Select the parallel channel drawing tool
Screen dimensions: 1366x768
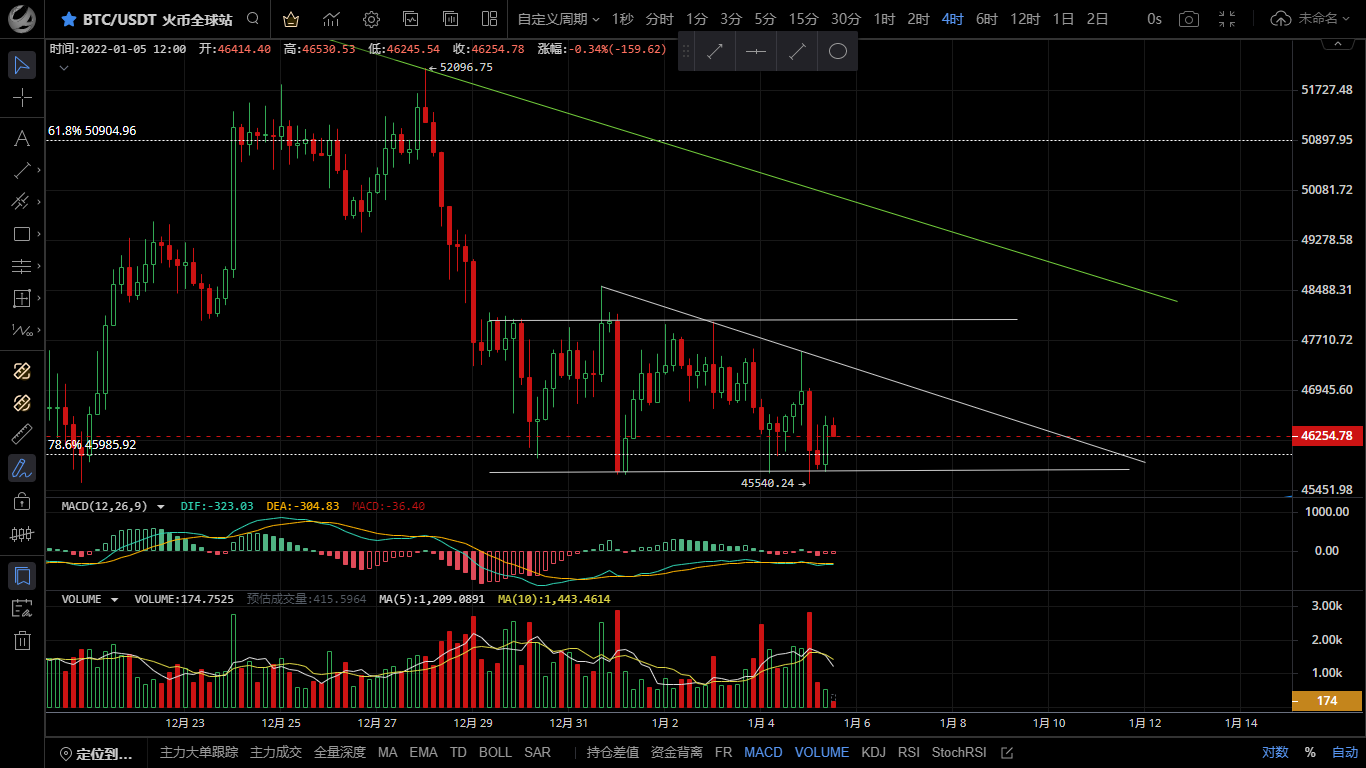coord(22,202)
